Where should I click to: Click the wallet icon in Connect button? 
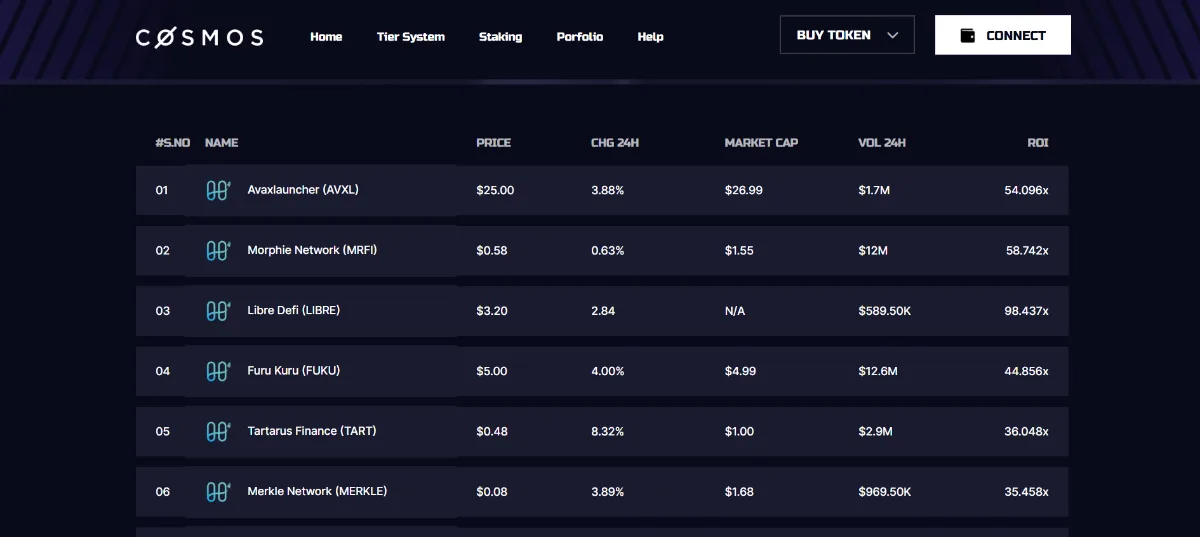coord(967,35)
